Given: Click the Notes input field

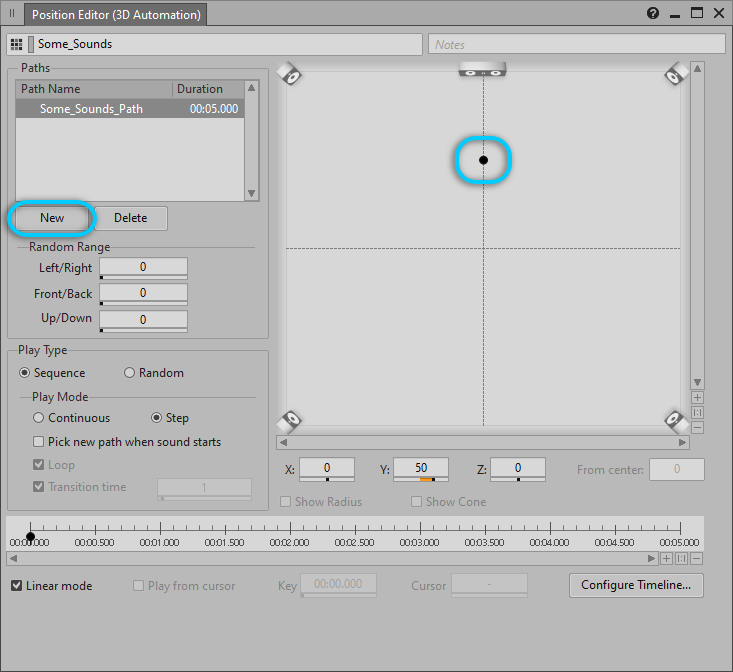Looking at the screenshot, I should (x=577, y=44).
